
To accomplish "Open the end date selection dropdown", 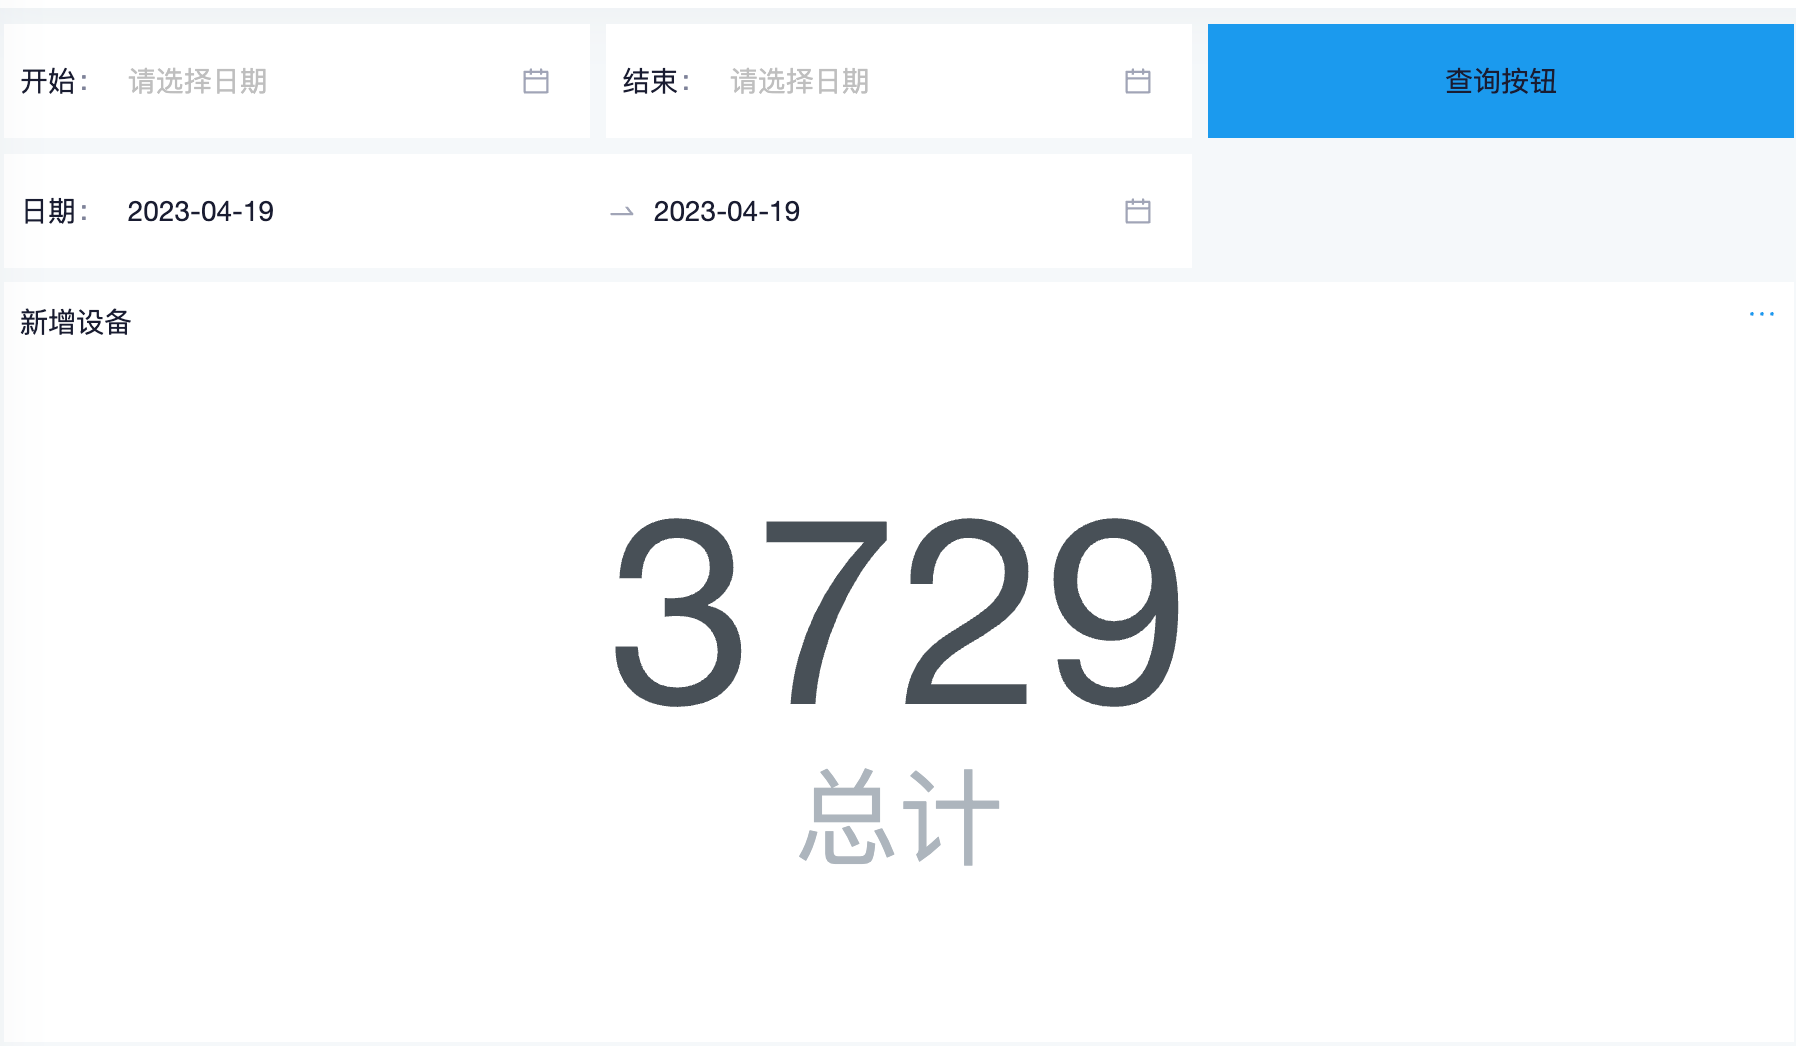I will tap(900, 81).
